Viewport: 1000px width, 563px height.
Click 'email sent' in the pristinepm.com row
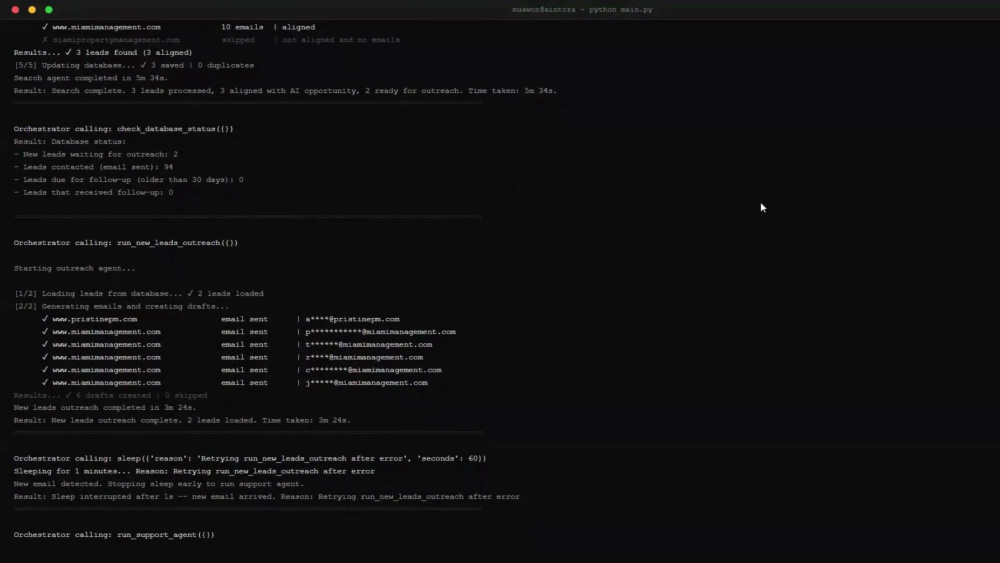click(x=244, y=319)
